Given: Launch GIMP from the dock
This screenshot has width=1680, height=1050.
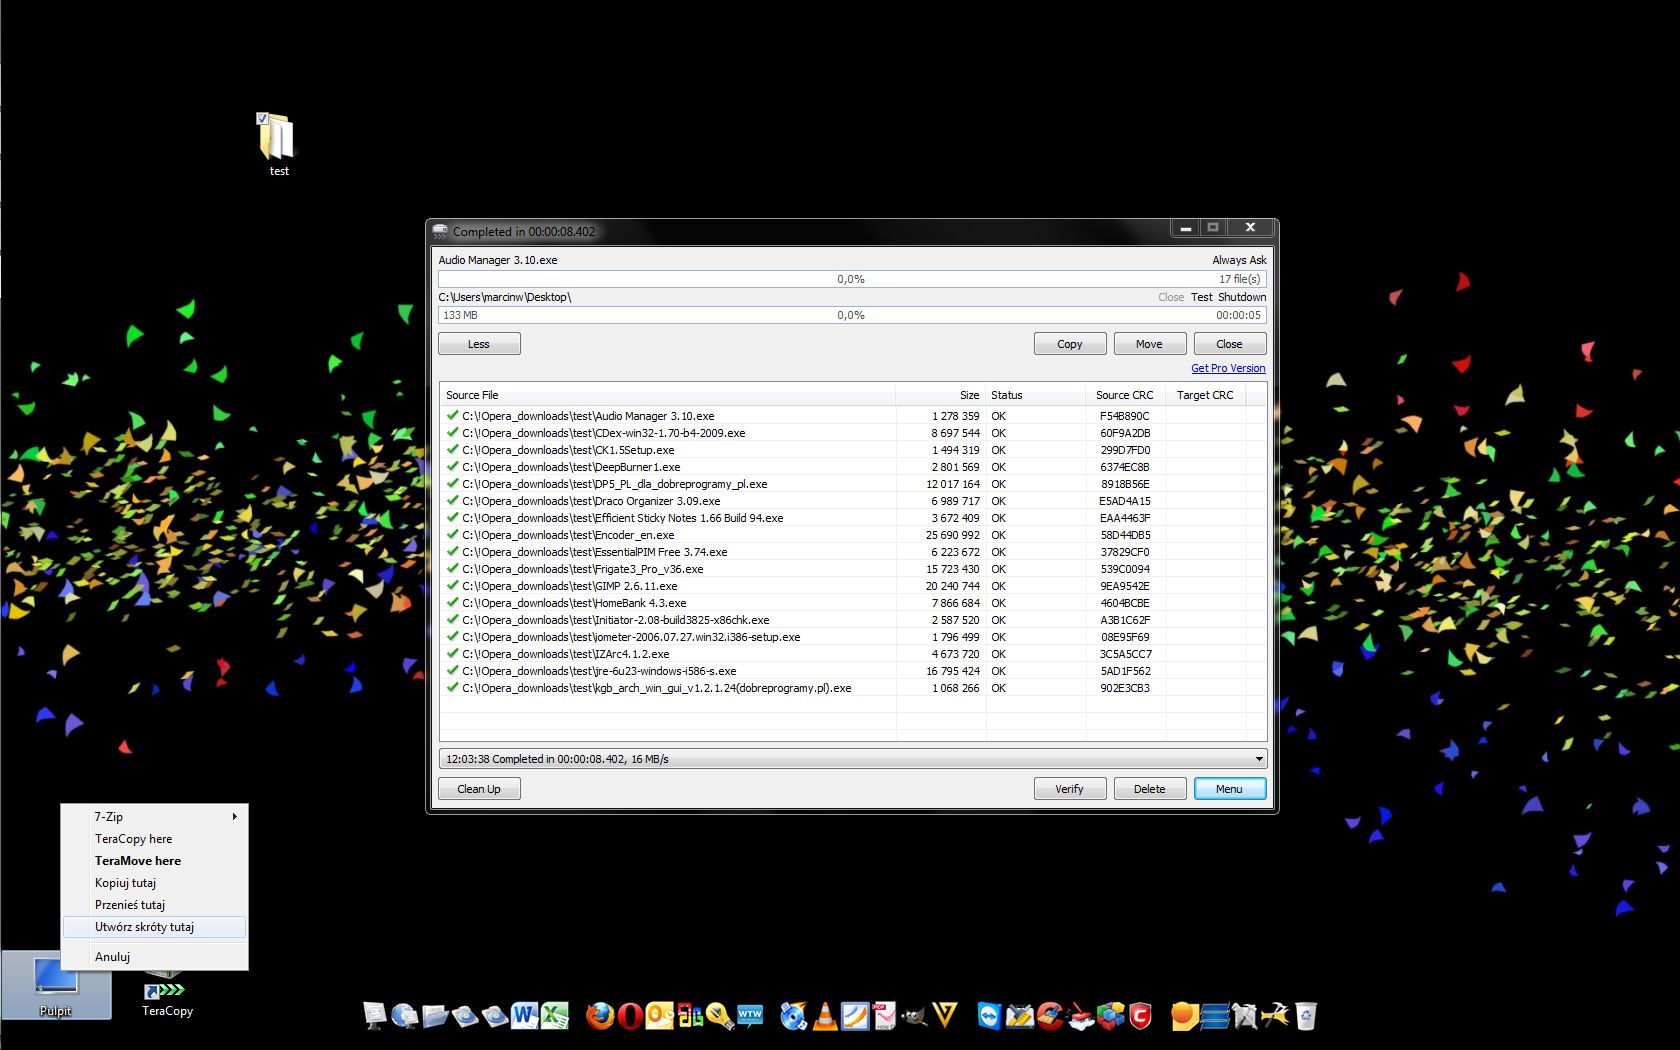Looking at the screenshot, I should coord(914,1017).
